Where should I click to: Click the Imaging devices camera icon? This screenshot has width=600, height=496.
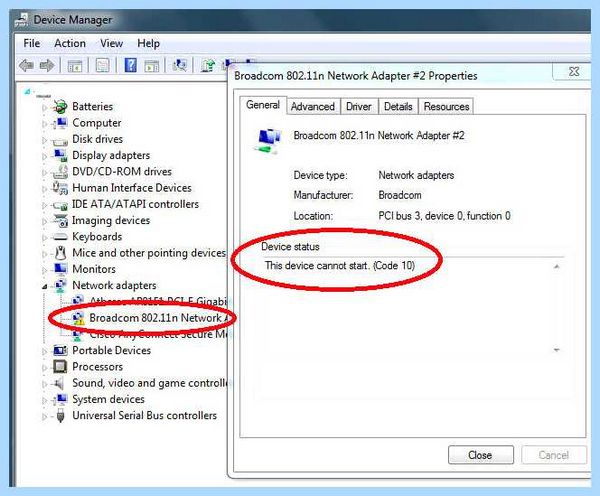point(60,220)
